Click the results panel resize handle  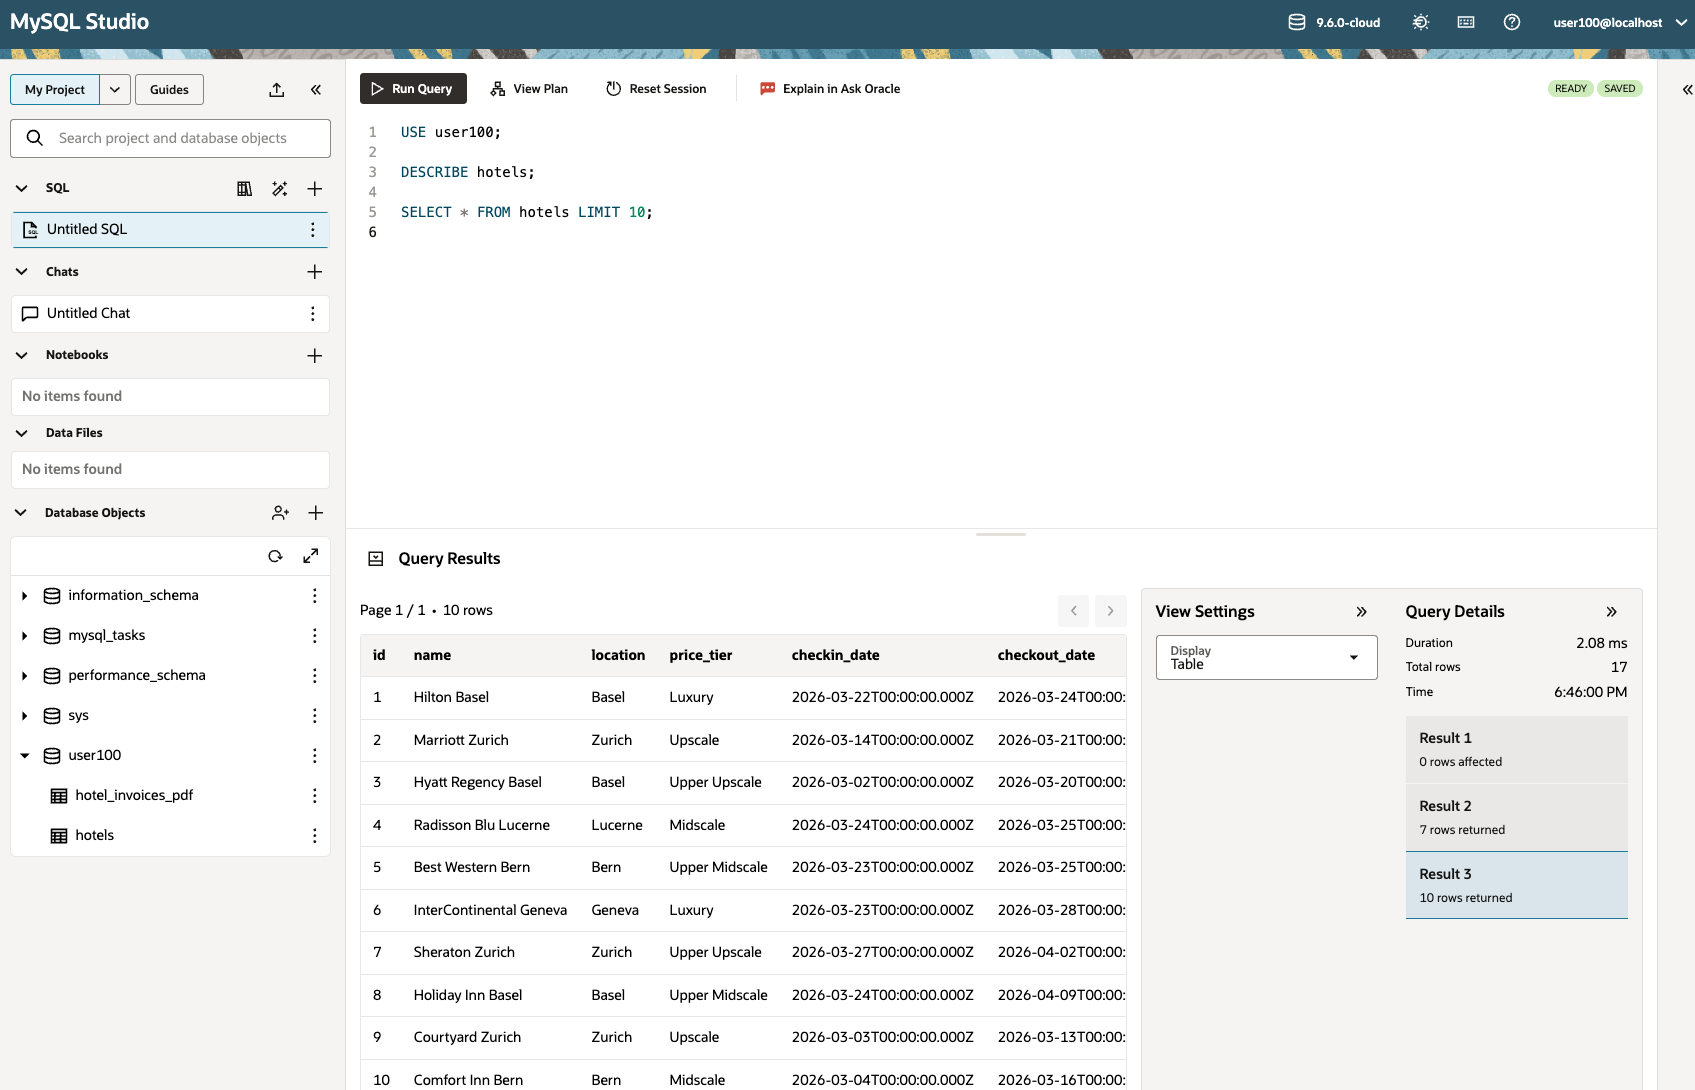(x=1001, y=535)
